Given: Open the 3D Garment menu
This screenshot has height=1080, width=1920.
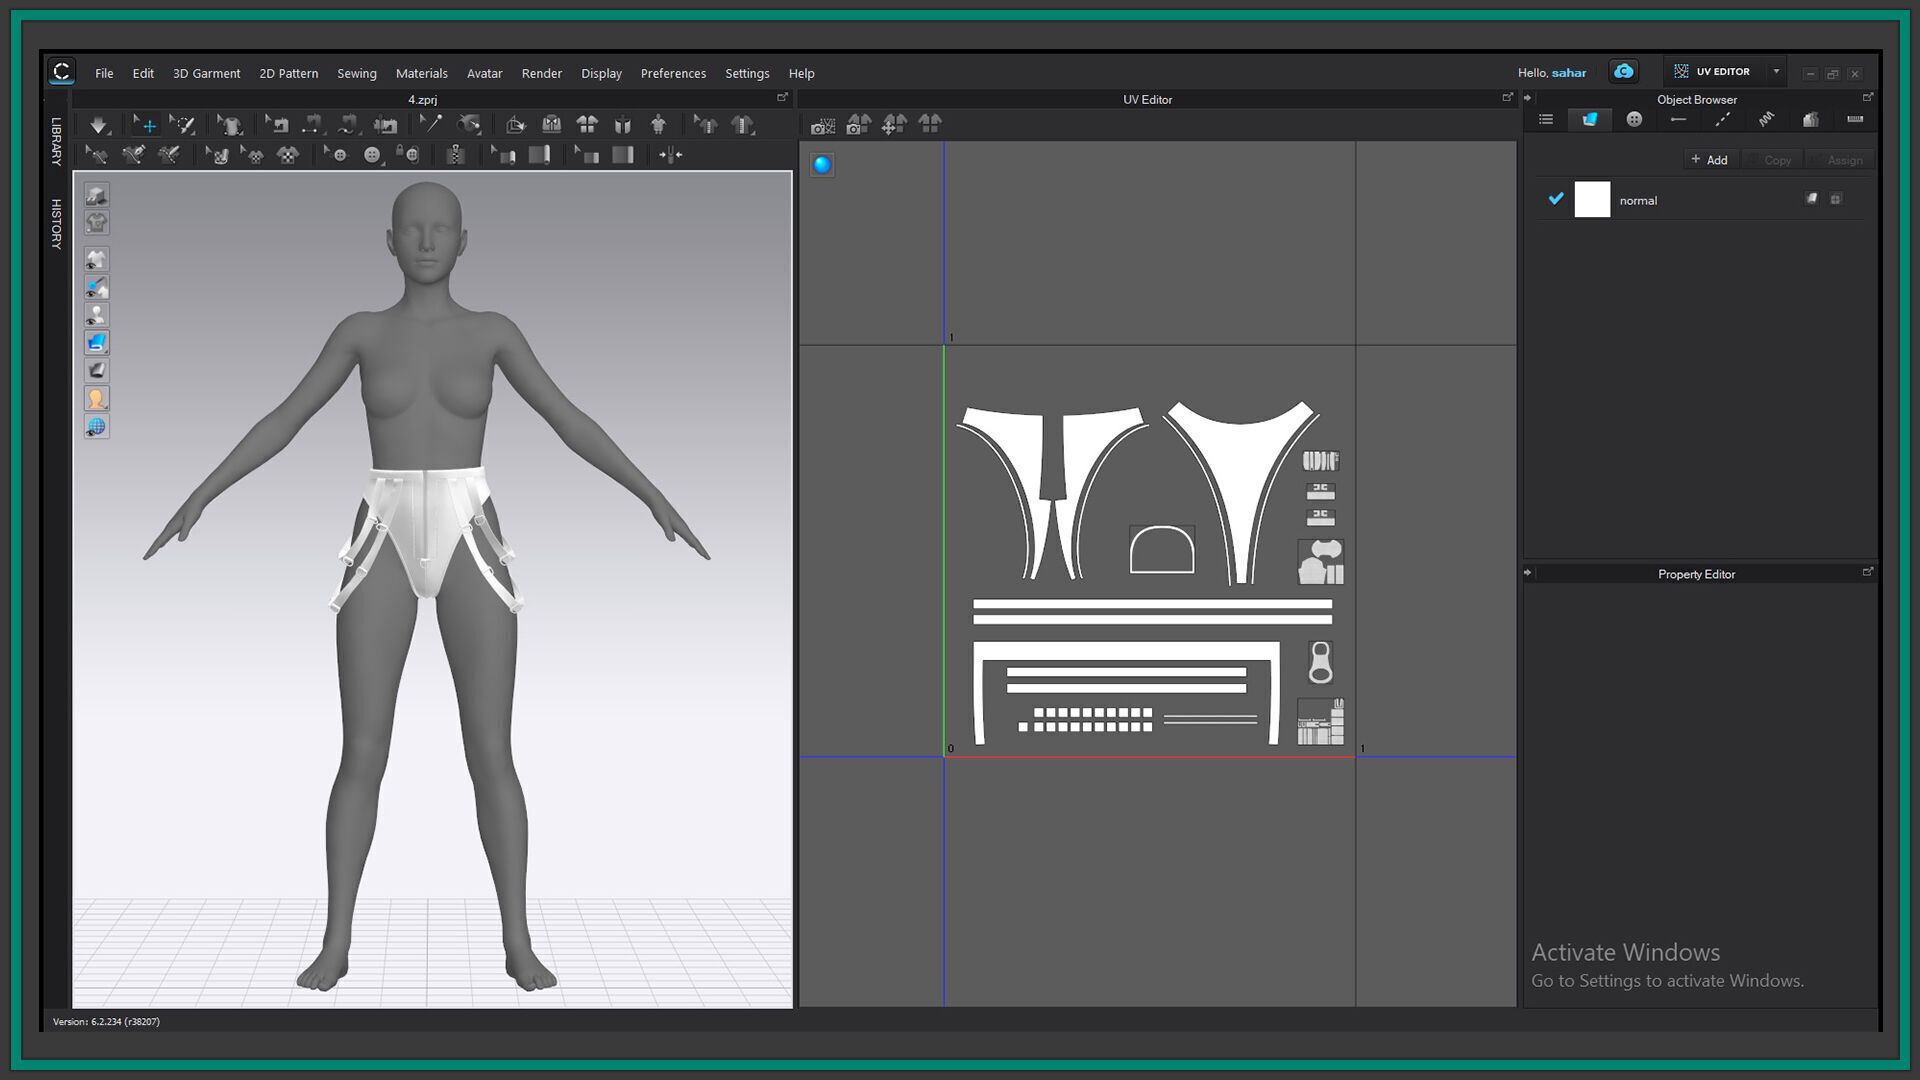Looking at the screenshot, I should click(206, 73).
